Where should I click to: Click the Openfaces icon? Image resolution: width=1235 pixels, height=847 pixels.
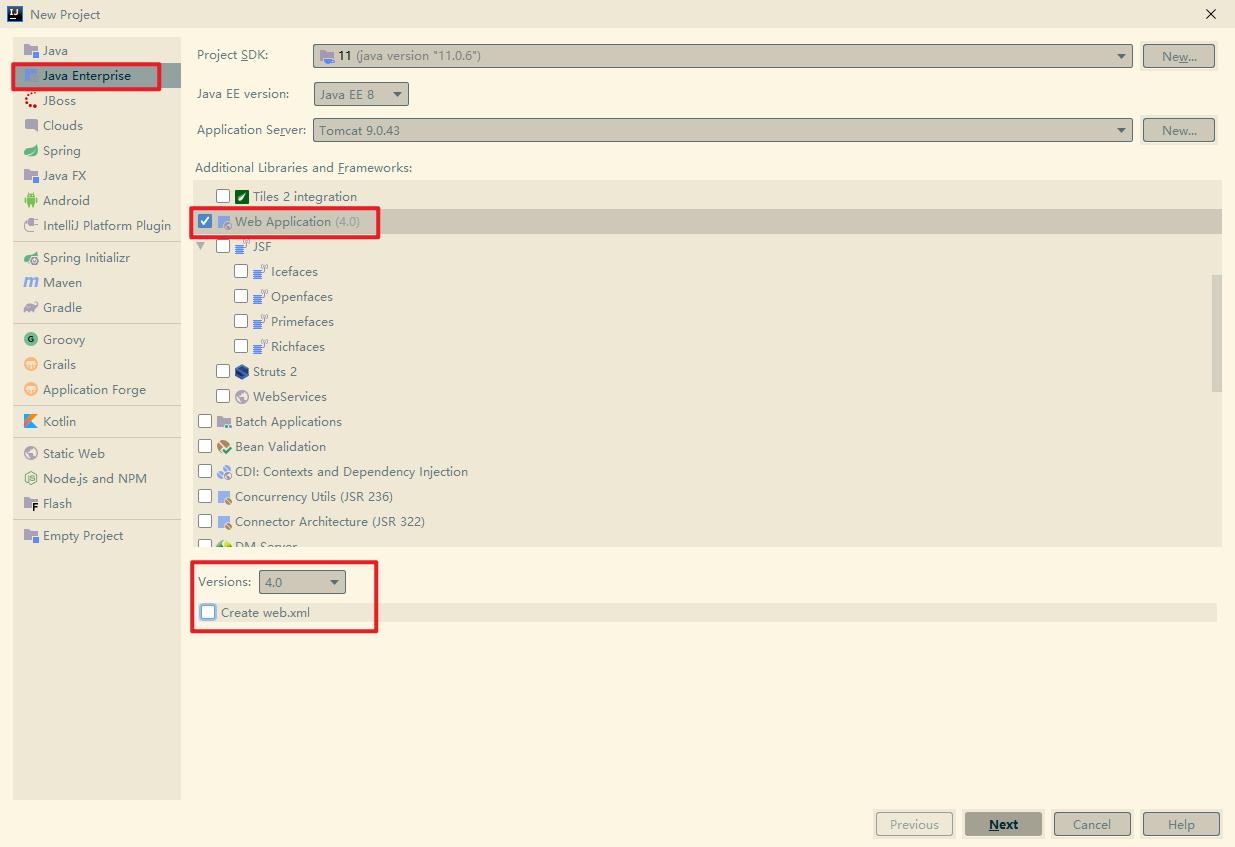tap(260, 296)
